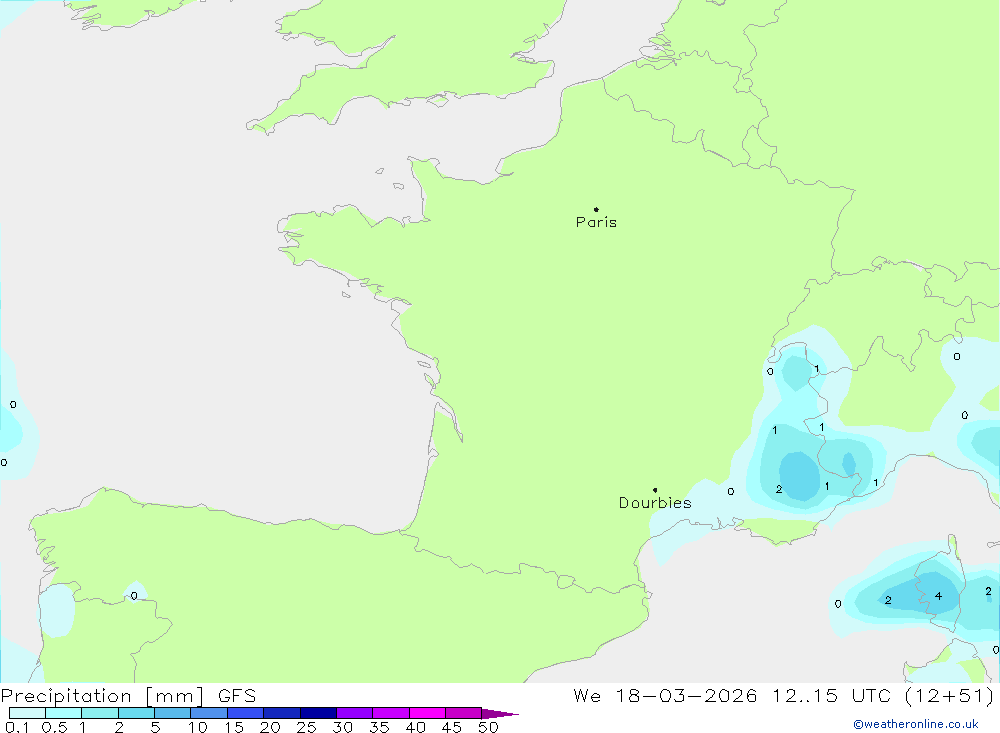Viewport: 1000px width, 733px height.
Task: Click the legend arrow tip above 50 mm
Action: [x=500, y=713]
